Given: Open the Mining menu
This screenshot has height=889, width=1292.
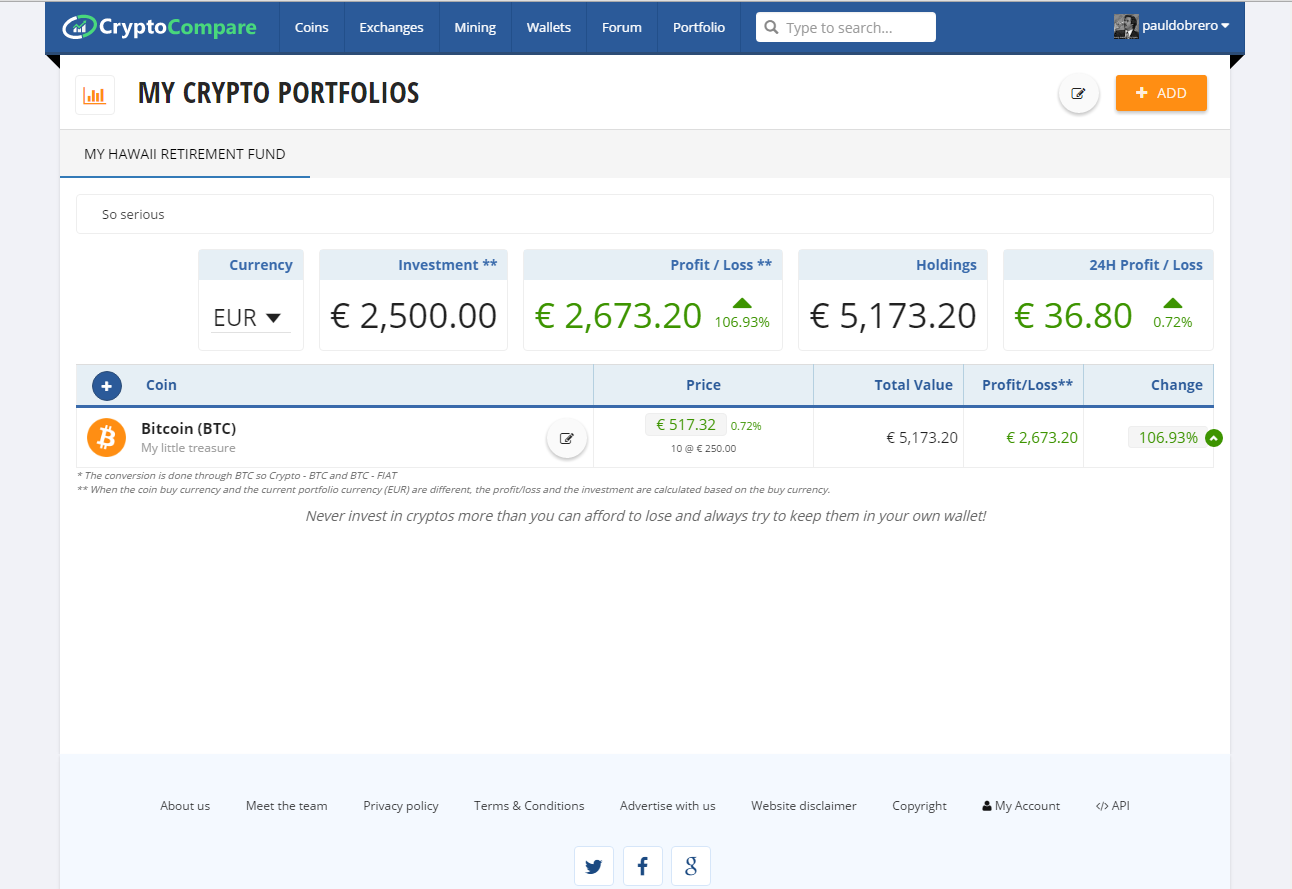Looking at the screenshot, I should 475,27.
